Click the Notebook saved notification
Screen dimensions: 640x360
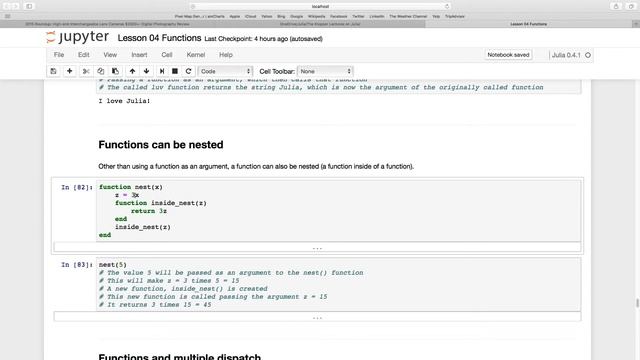point(508,55)
